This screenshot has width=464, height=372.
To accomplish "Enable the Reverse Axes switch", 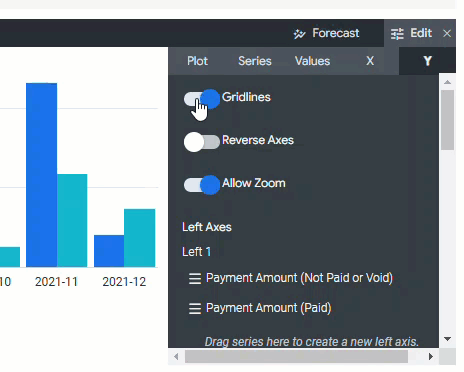I will pyautogui.click(x=202, y=142).
